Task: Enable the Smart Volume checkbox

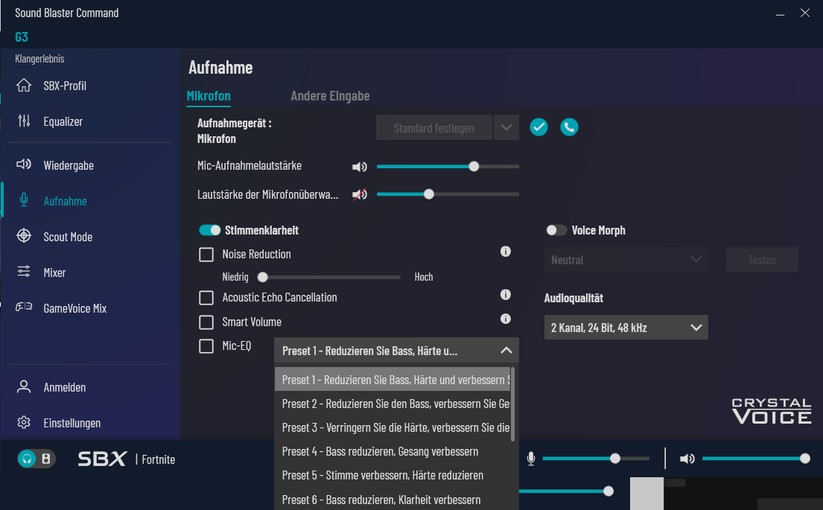Action: [x=206, y=322]
